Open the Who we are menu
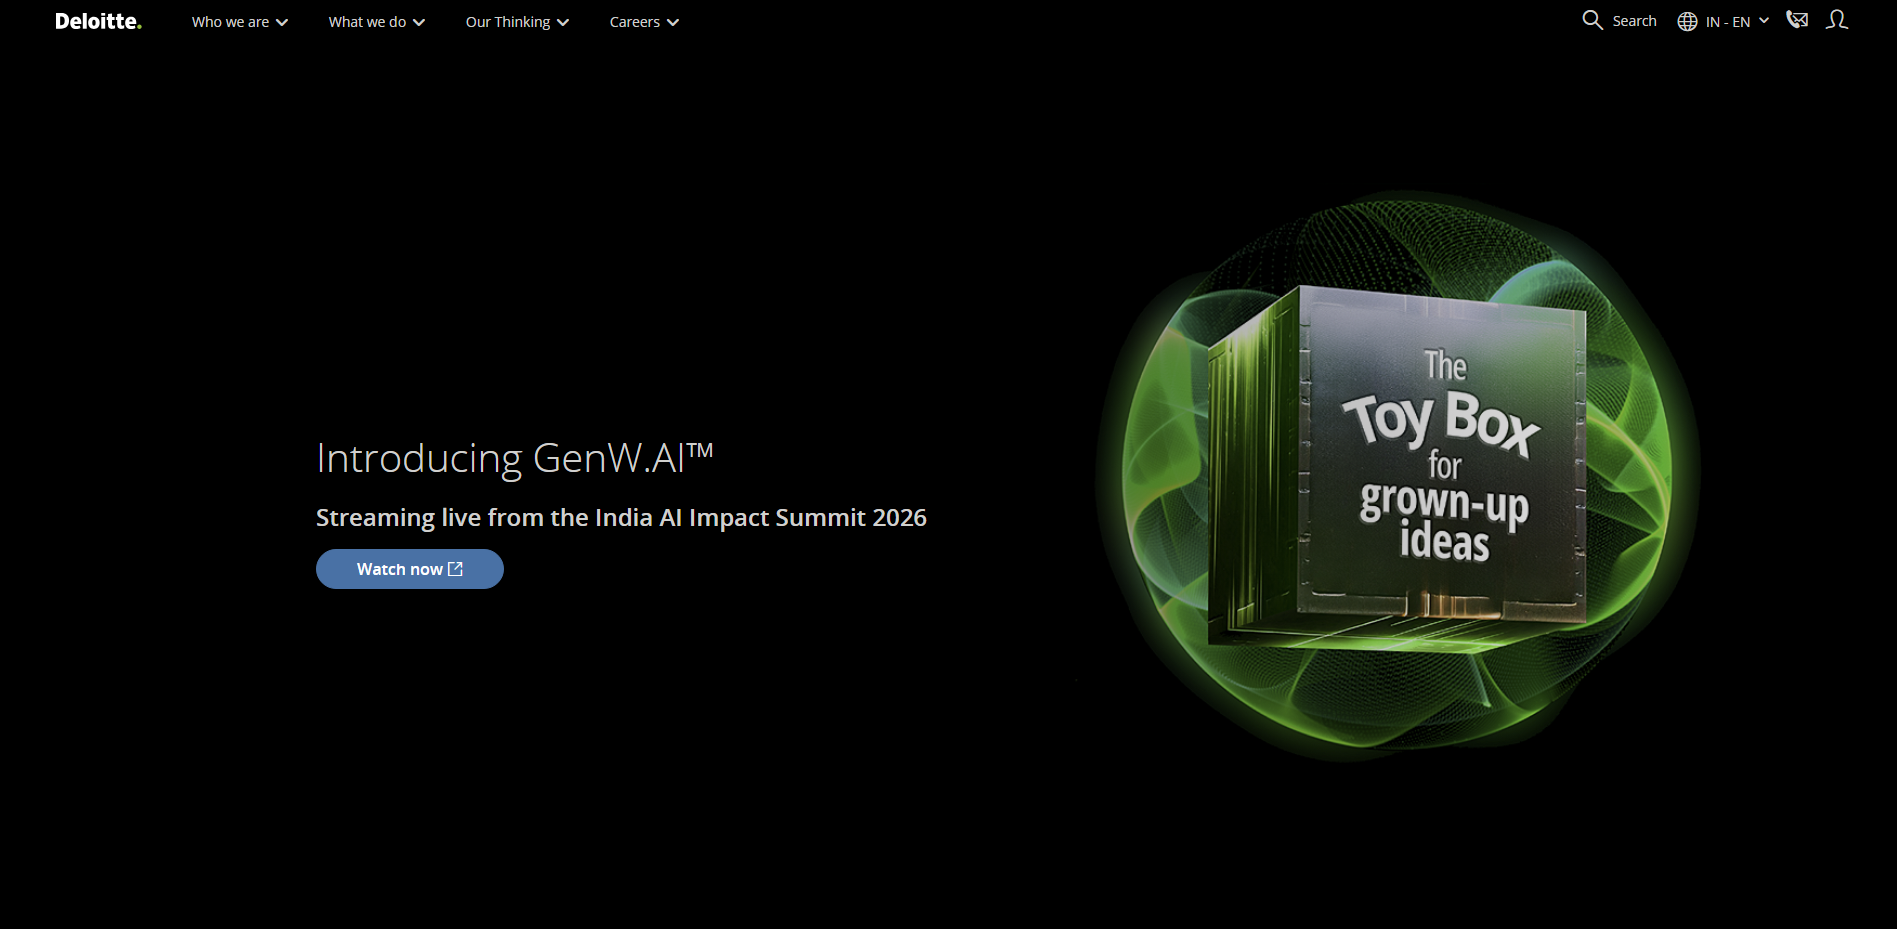Image resolution: width=1897 pixels, height=929 pixels. pos(230,22)
